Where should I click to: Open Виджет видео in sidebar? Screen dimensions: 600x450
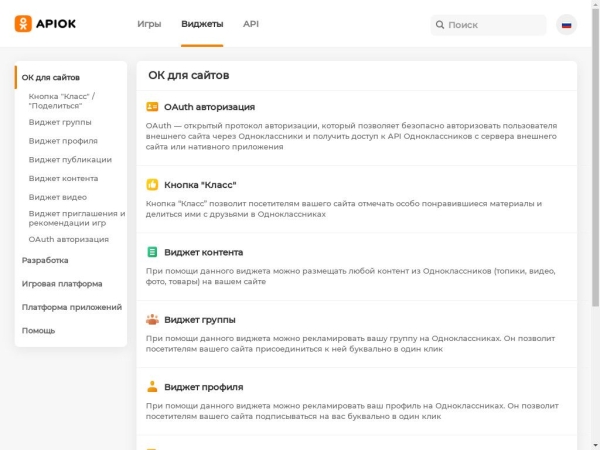click(x=58, y=197)
